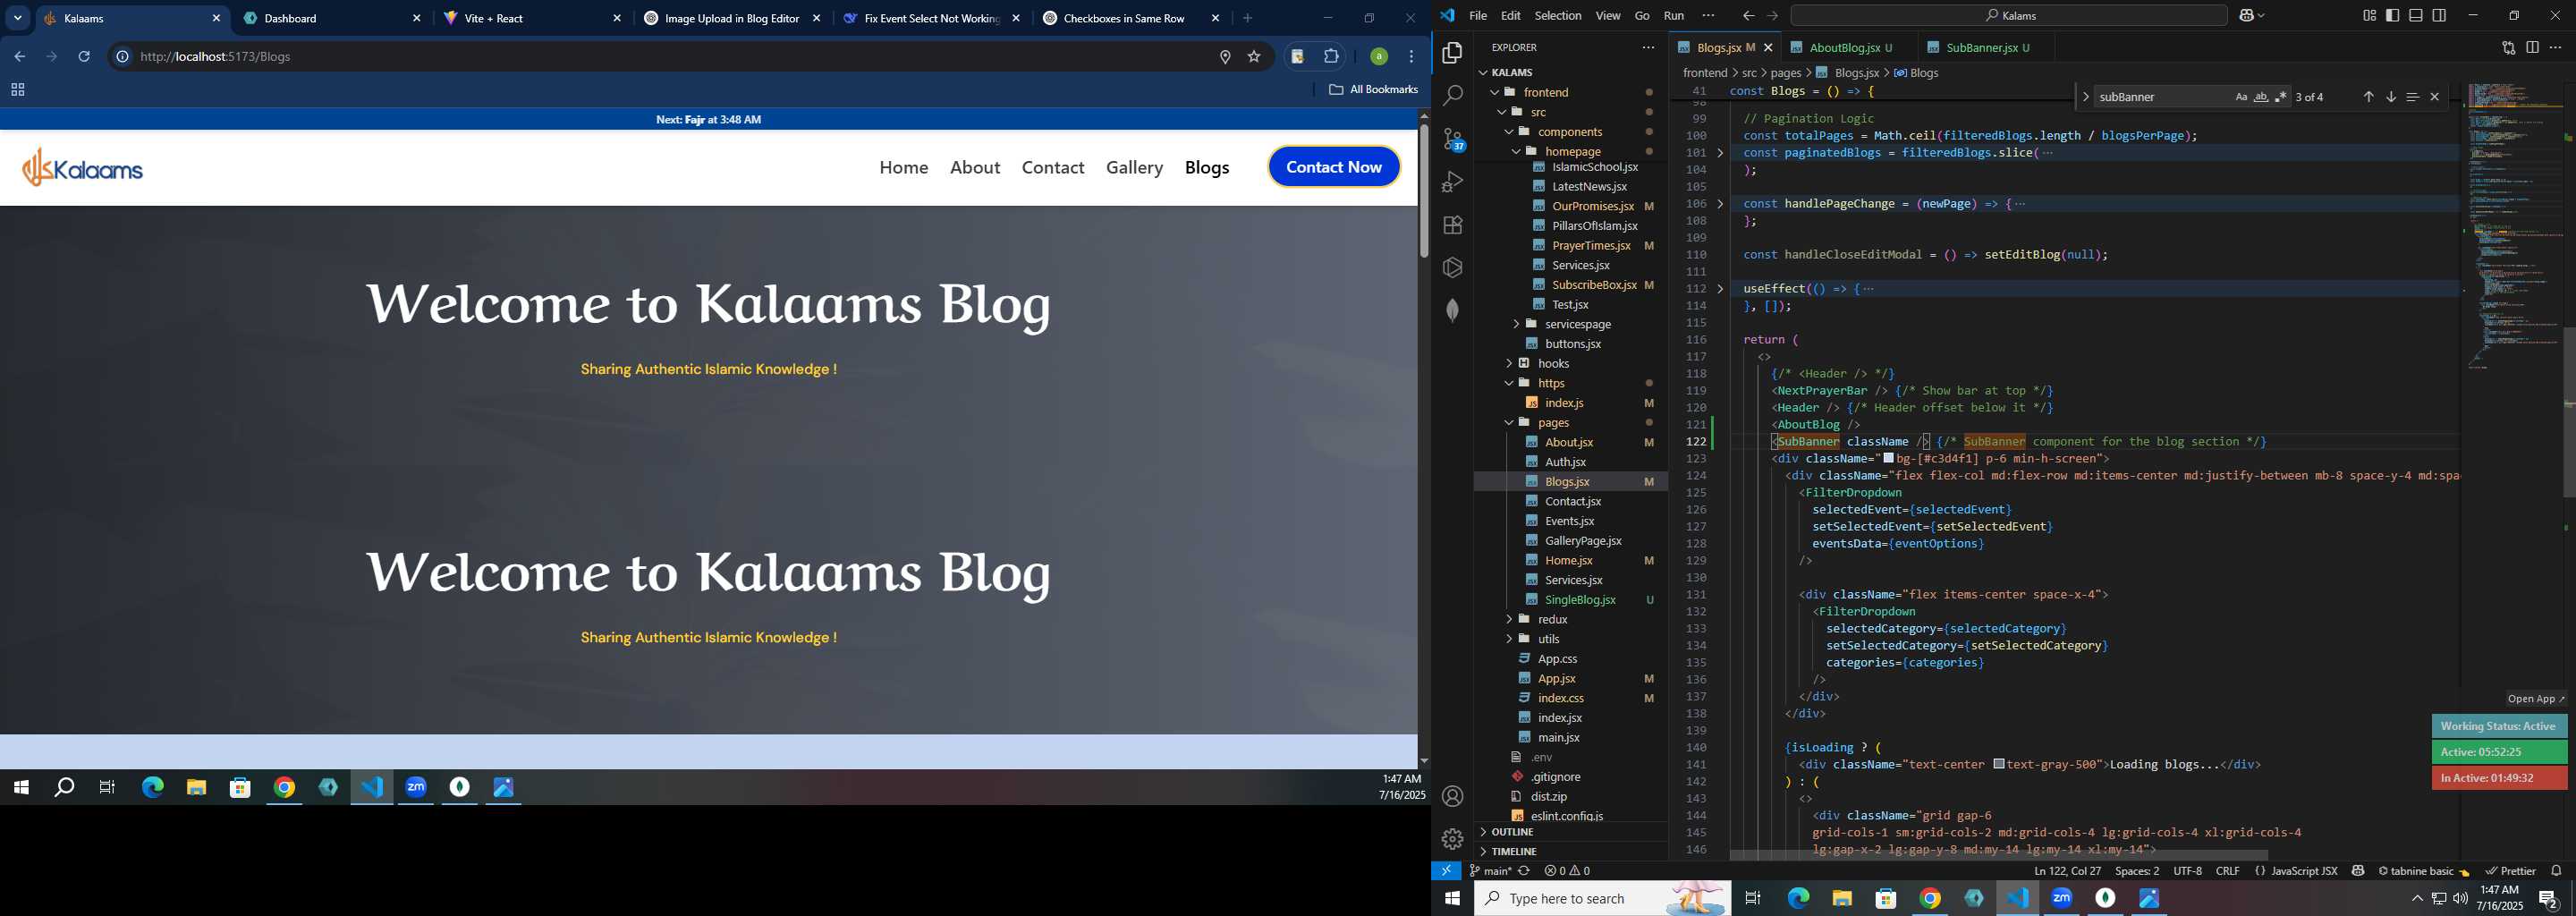Click the Kalaams logo in site header
The width and height of the screenshot is (2576, 916).
coord(83,168)
